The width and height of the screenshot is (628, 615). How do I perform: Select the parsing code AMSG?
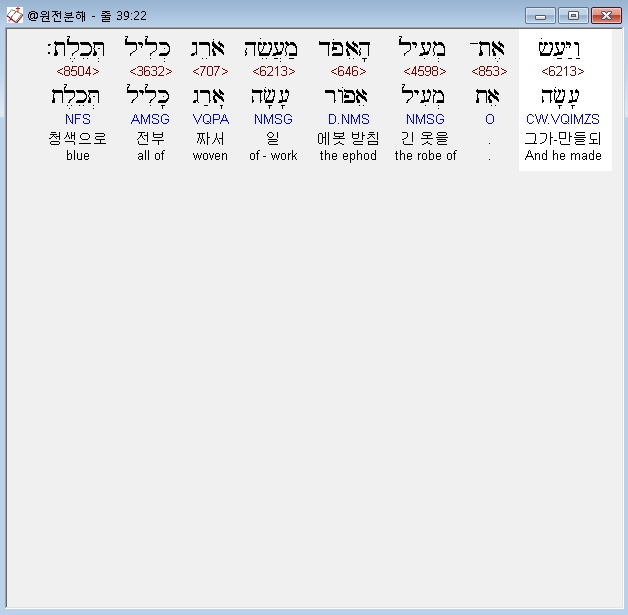point(150,119)
